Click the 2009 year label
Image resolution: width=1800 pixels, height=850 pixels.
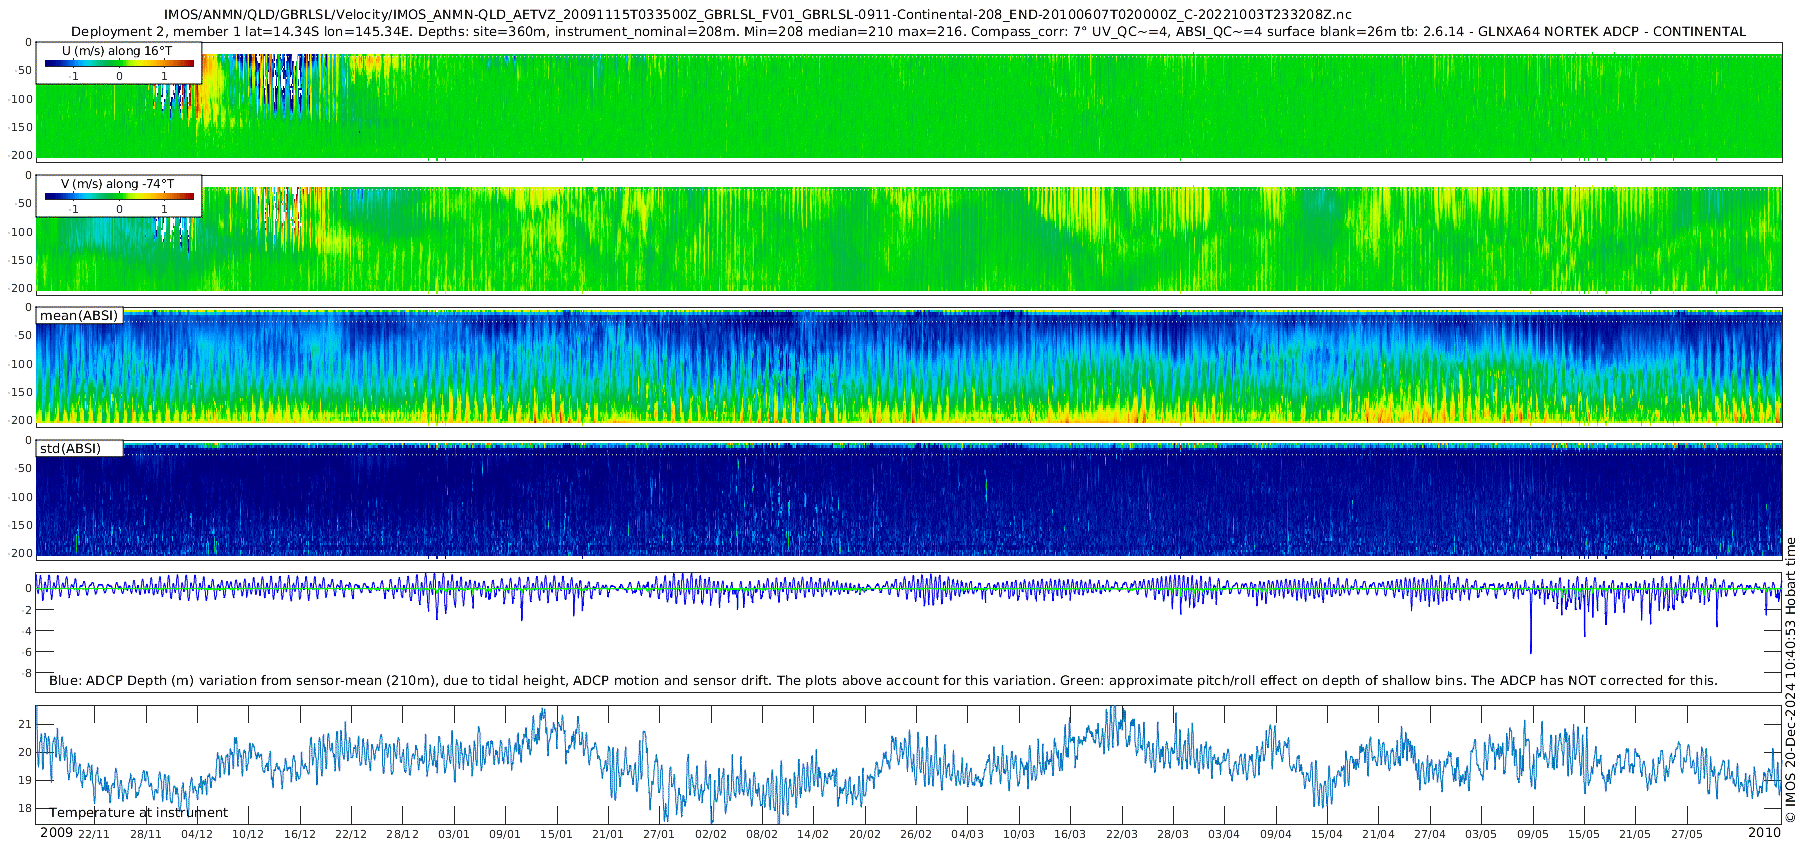pyautogui.click(x=56, y=833)
